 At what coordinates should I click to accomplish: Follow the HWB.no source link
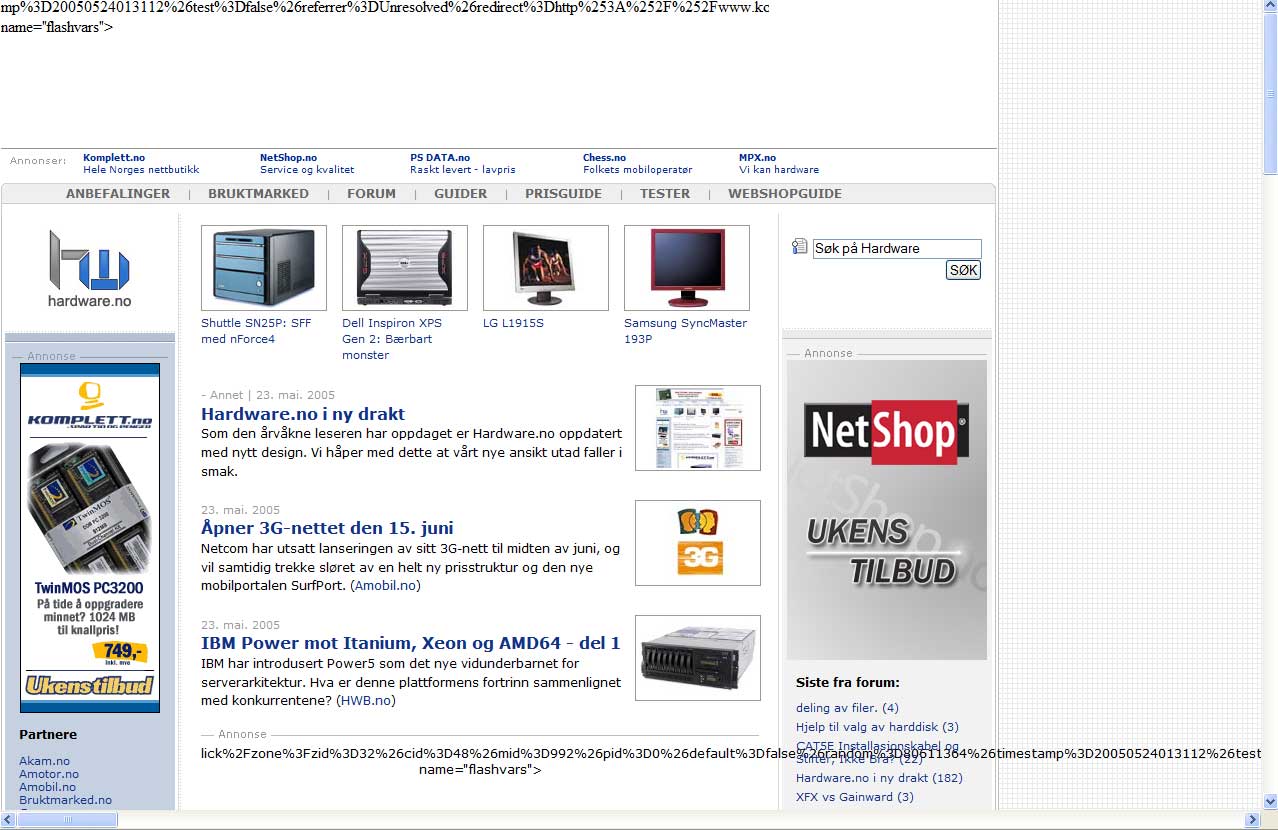(x=365, y=701)
